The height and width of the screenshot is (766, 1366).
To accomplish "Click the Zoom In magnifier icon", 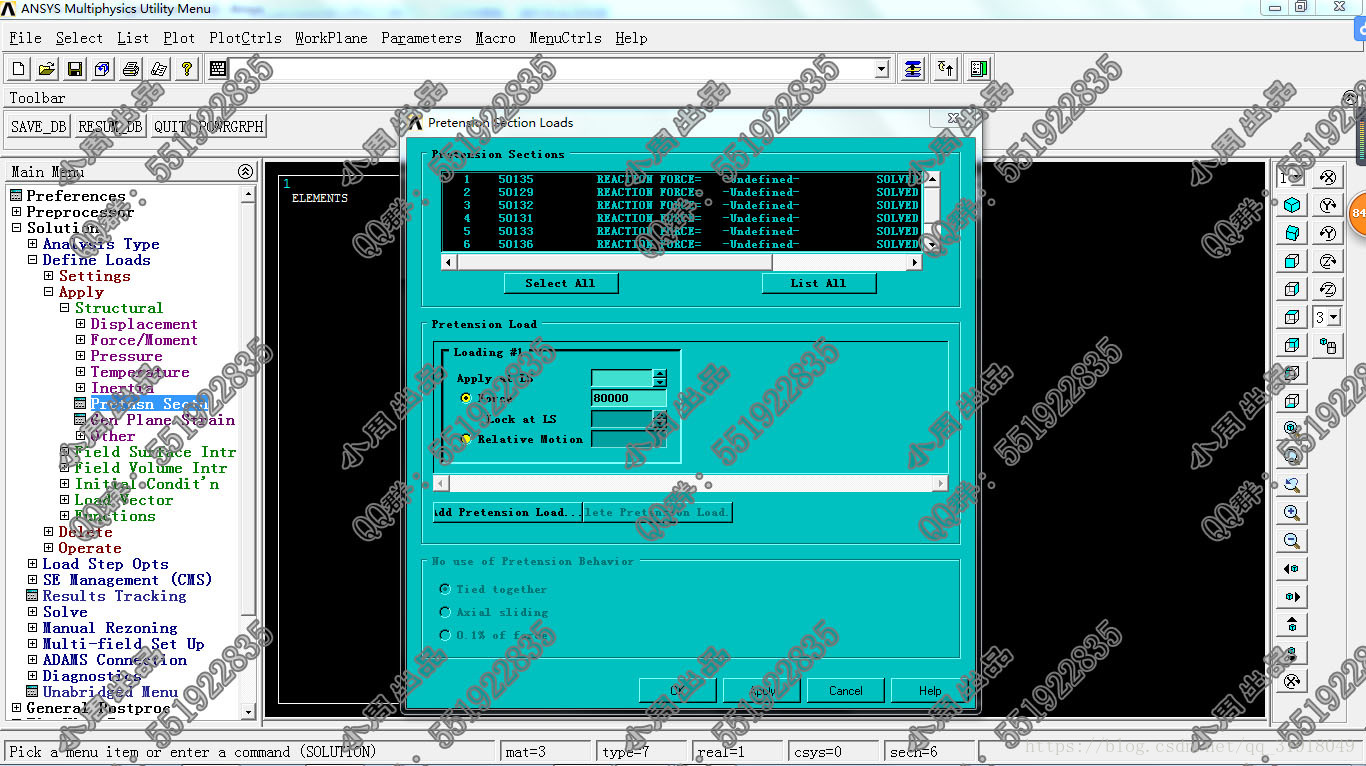I will tap(1292, 513).
